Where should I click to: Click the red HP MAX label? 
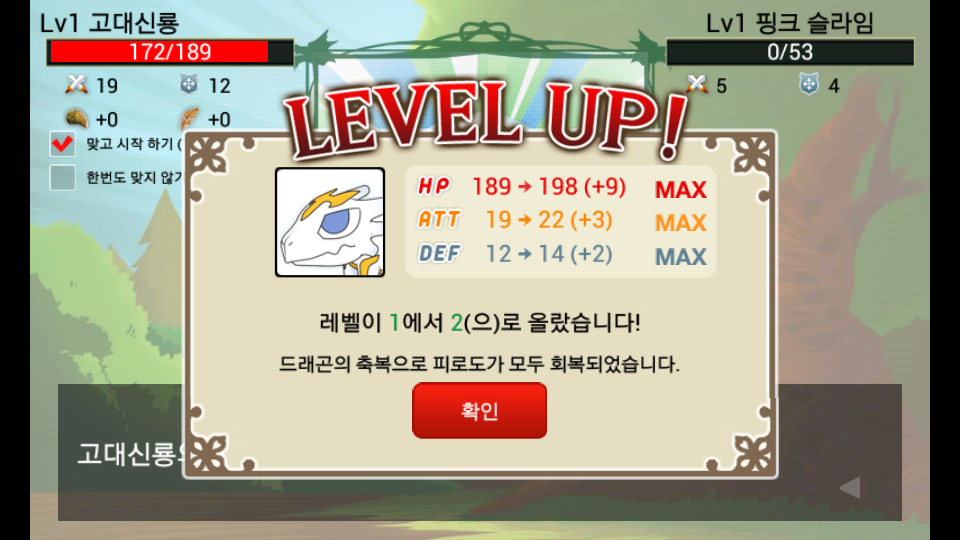click(x=680, y=190)
